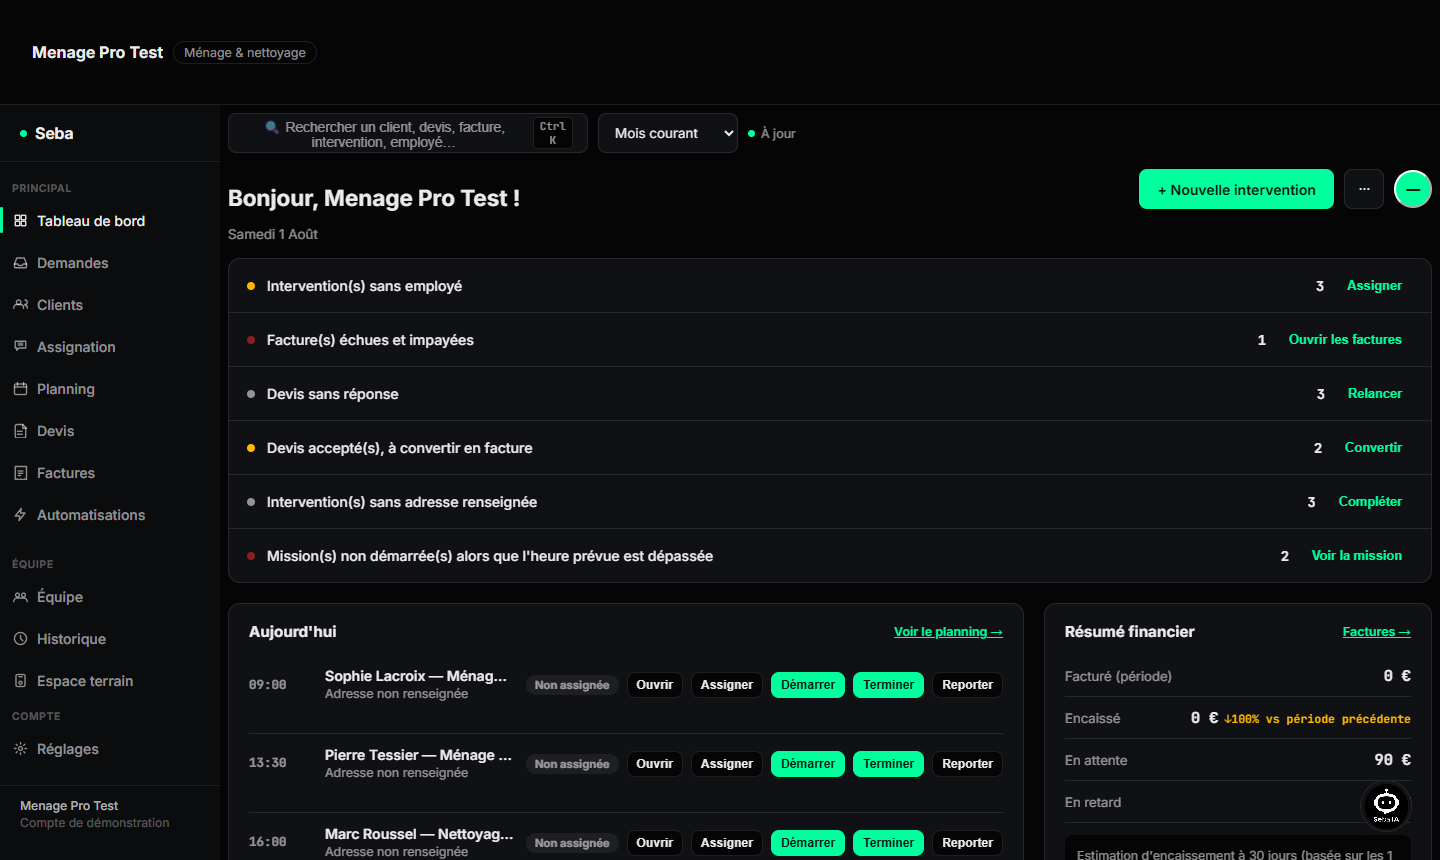Click Nouvelle intervention button

click(1236, 189)
